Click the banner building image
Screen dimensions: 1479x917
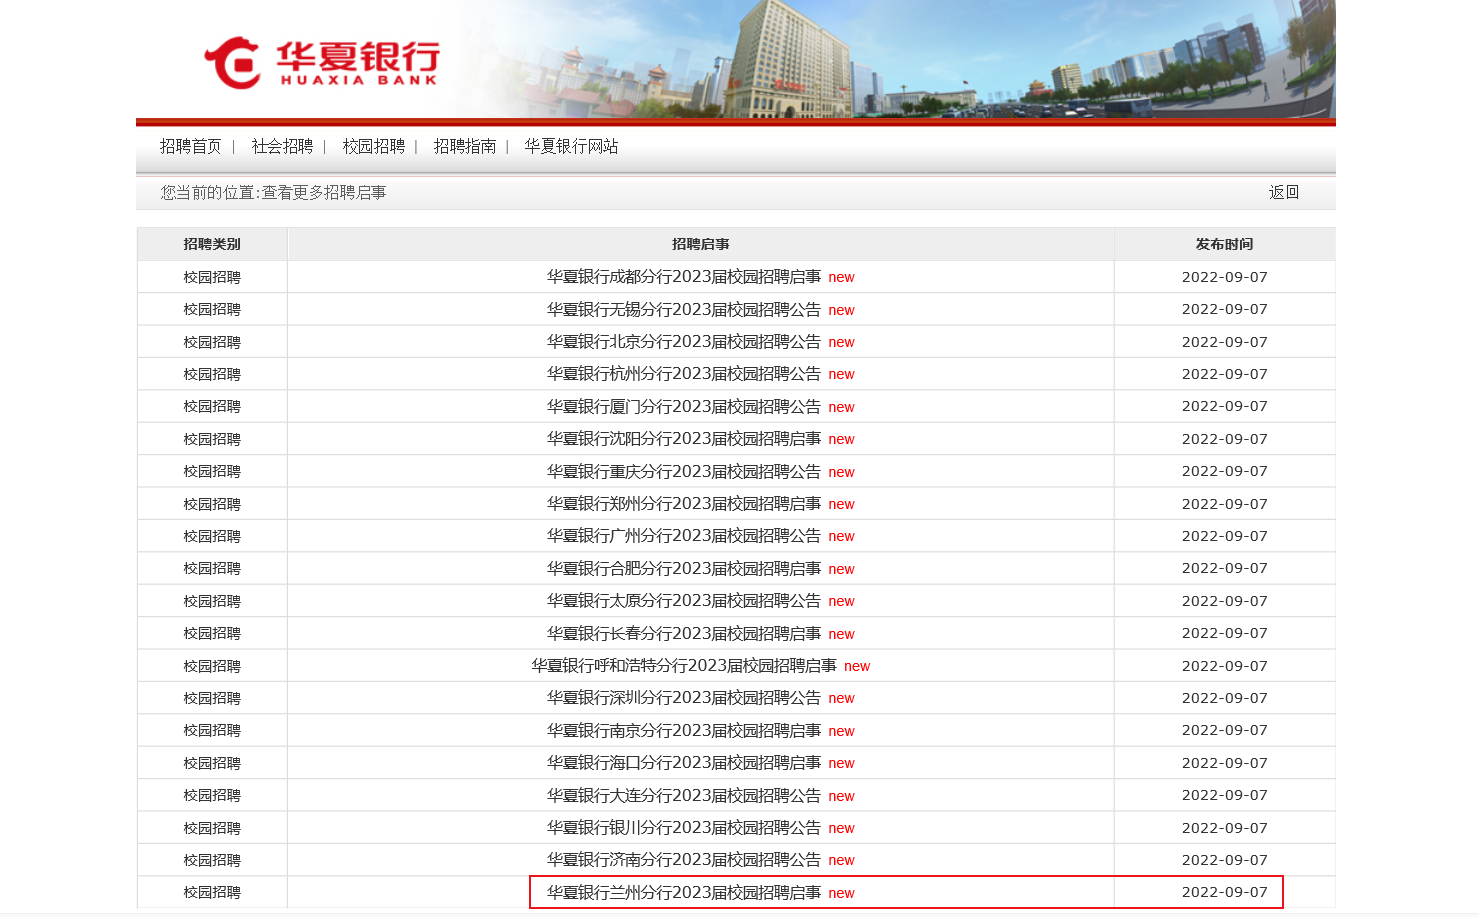(x=790, y=60)
